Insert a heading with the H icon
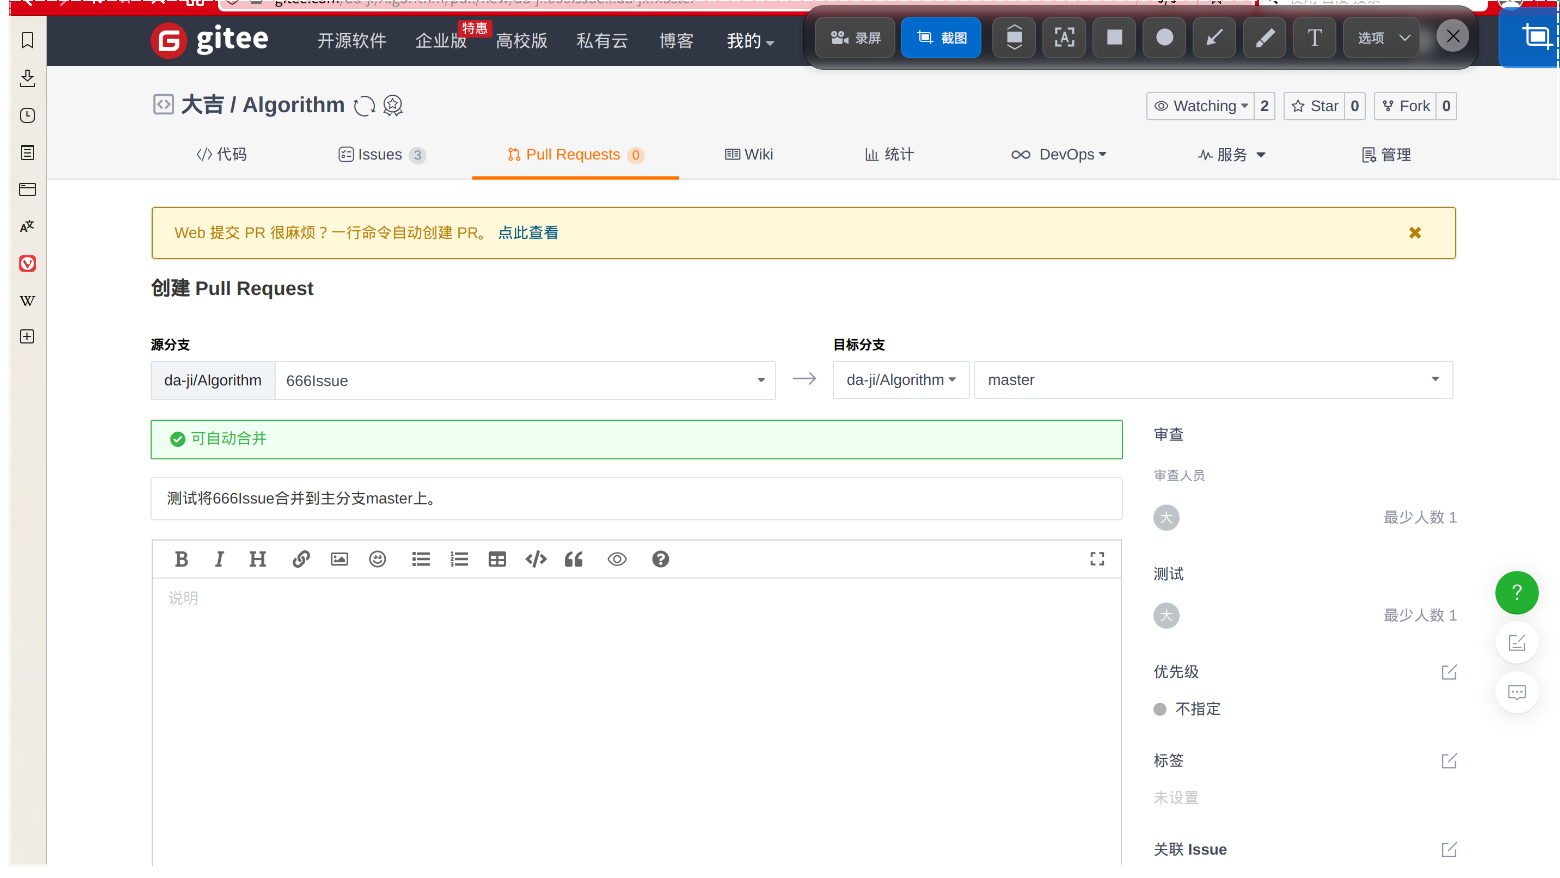Screen dimensions: 1560x878 258,559
